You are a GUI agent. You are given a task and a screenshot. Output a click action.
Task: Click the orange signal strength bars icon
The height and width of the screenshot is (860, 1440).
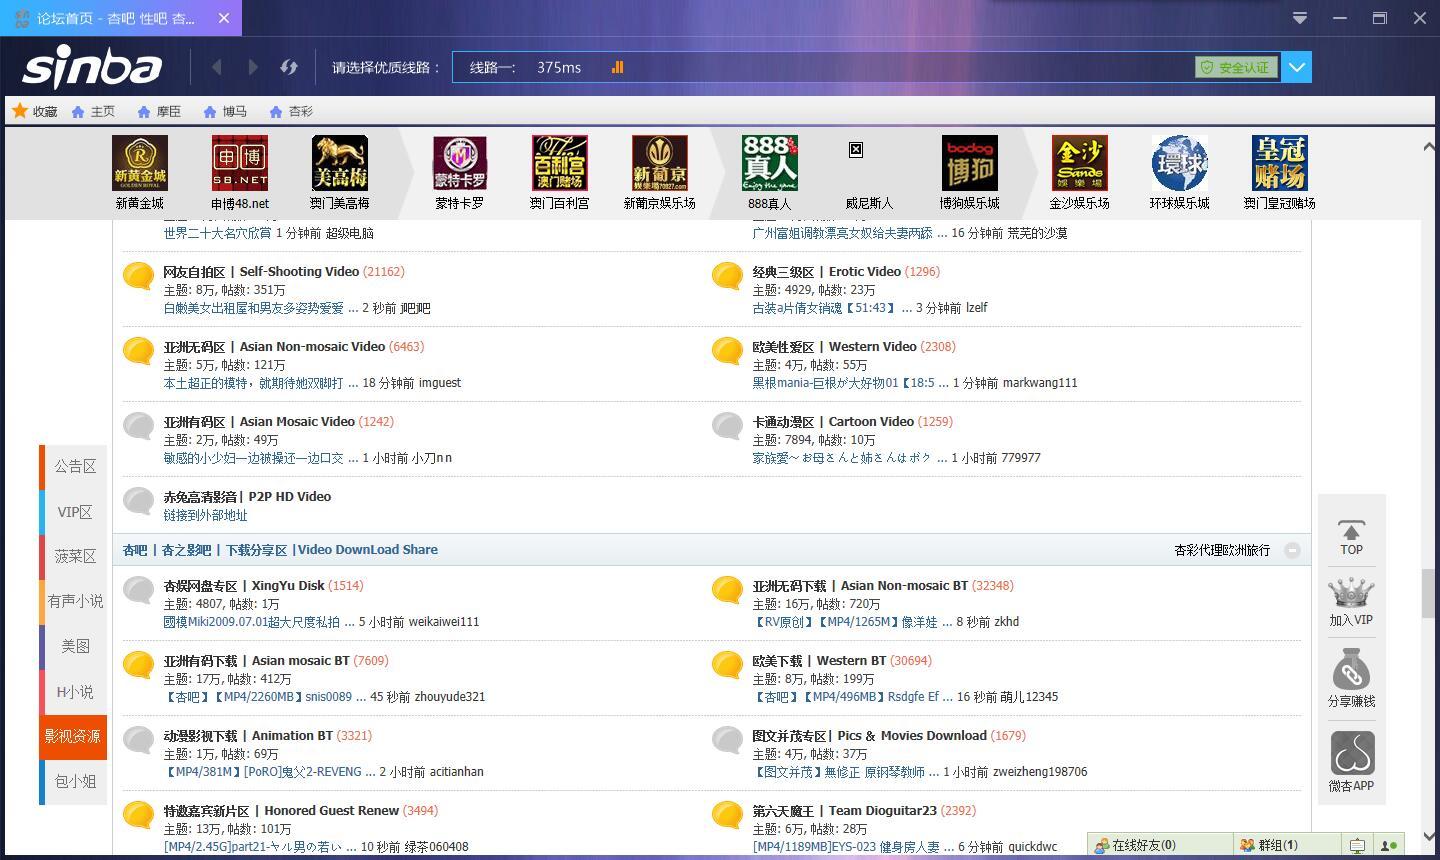pos(617,67)
